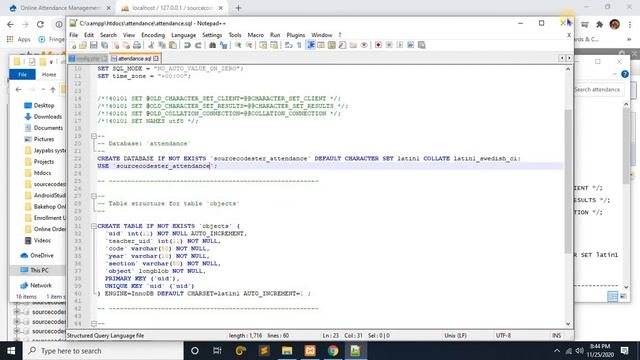Image resolution: width=640 pixels, height=360 pixels.
Task: Open Find with the binoculars icon
Action: (x=212, y=45)
